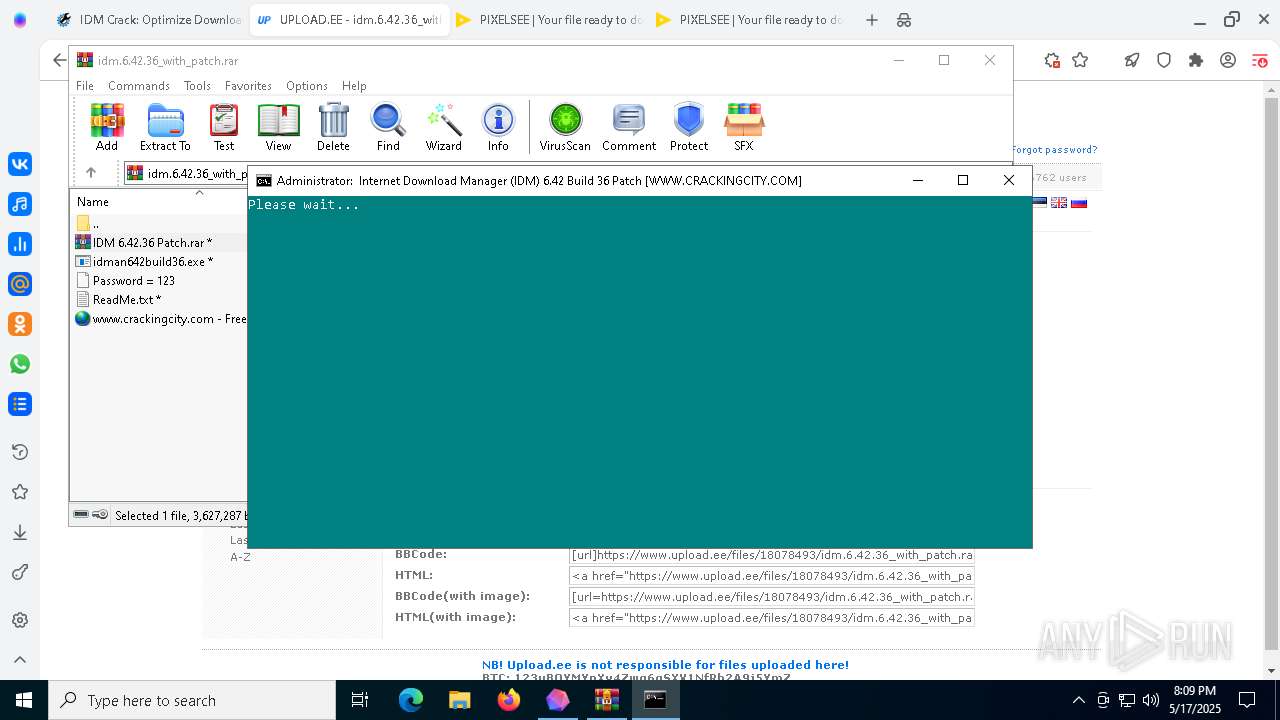
Task: Bookmark the page with the toolbar star icon
Action: [1080, 60]
